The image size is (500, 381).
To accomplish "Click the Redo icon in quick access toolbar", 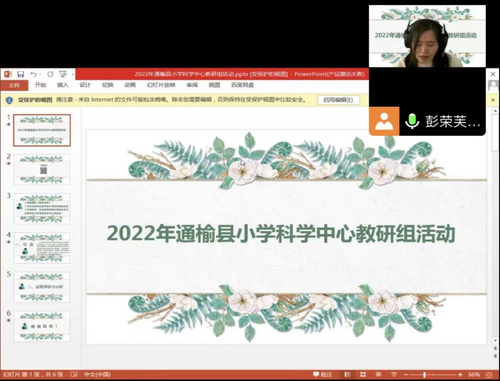I will pyautogui.click(x=50, y=74).
